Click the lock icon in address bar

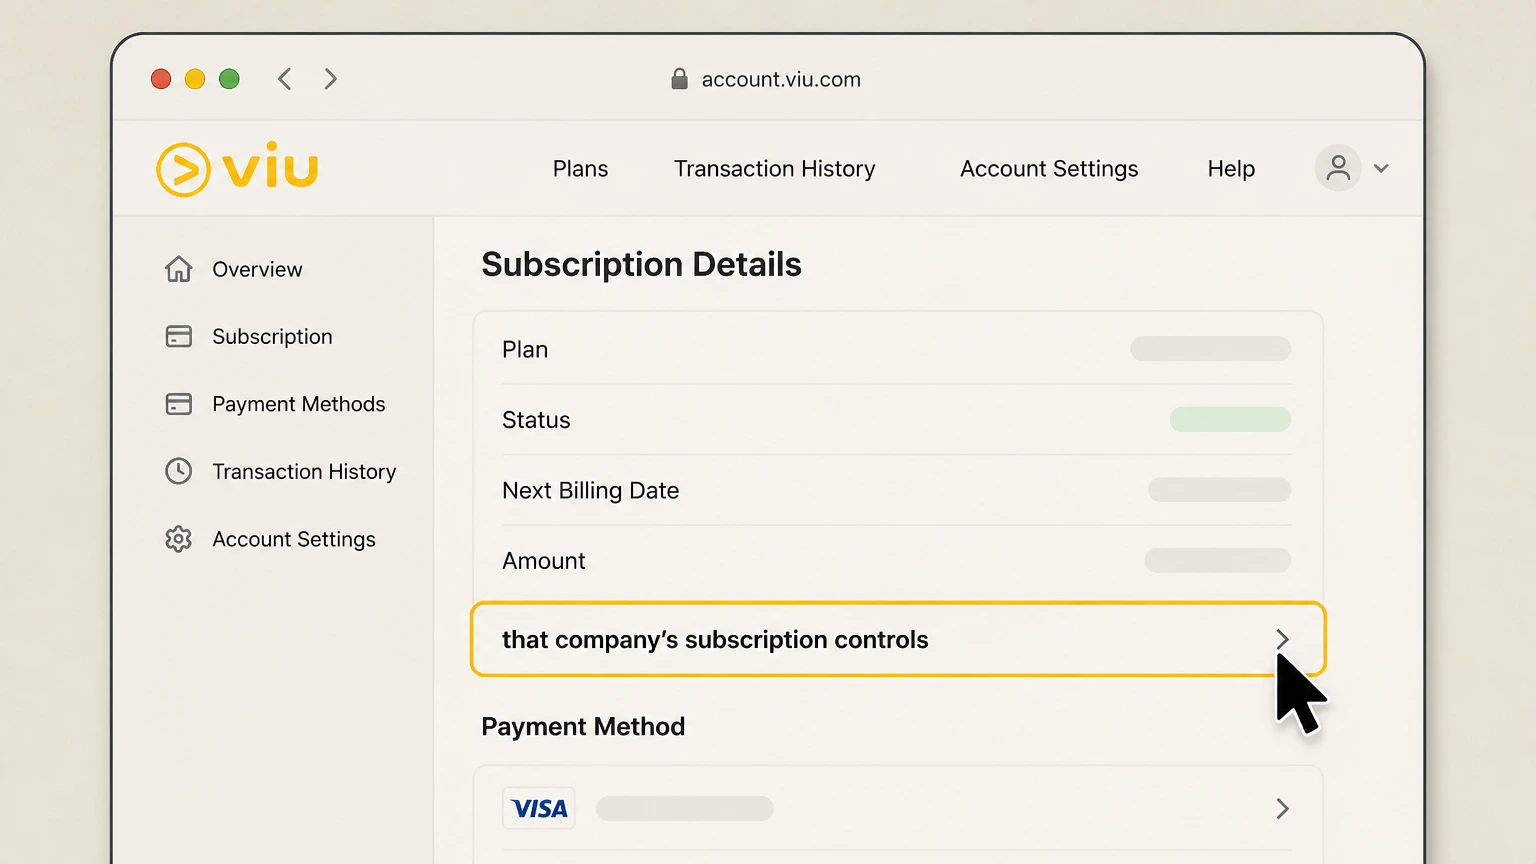(679, 79)
